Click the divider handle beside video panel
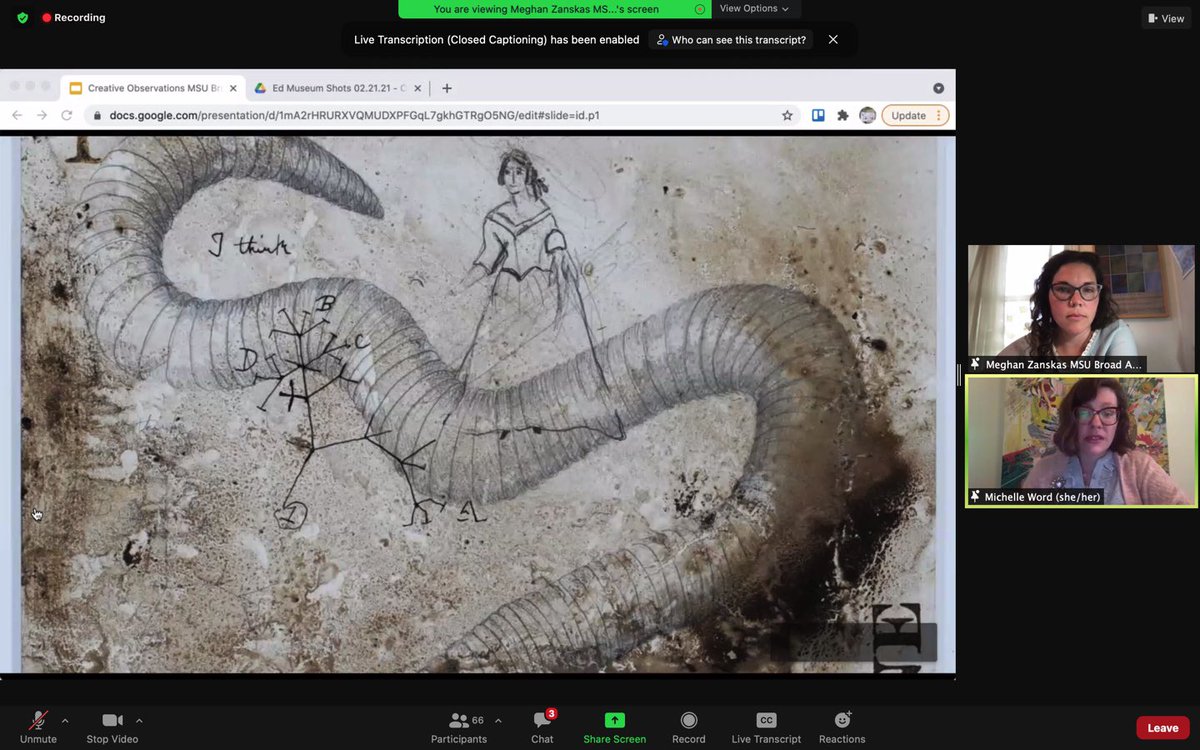This screenshot has height=750, width=1200. click(x=959, y=375)
